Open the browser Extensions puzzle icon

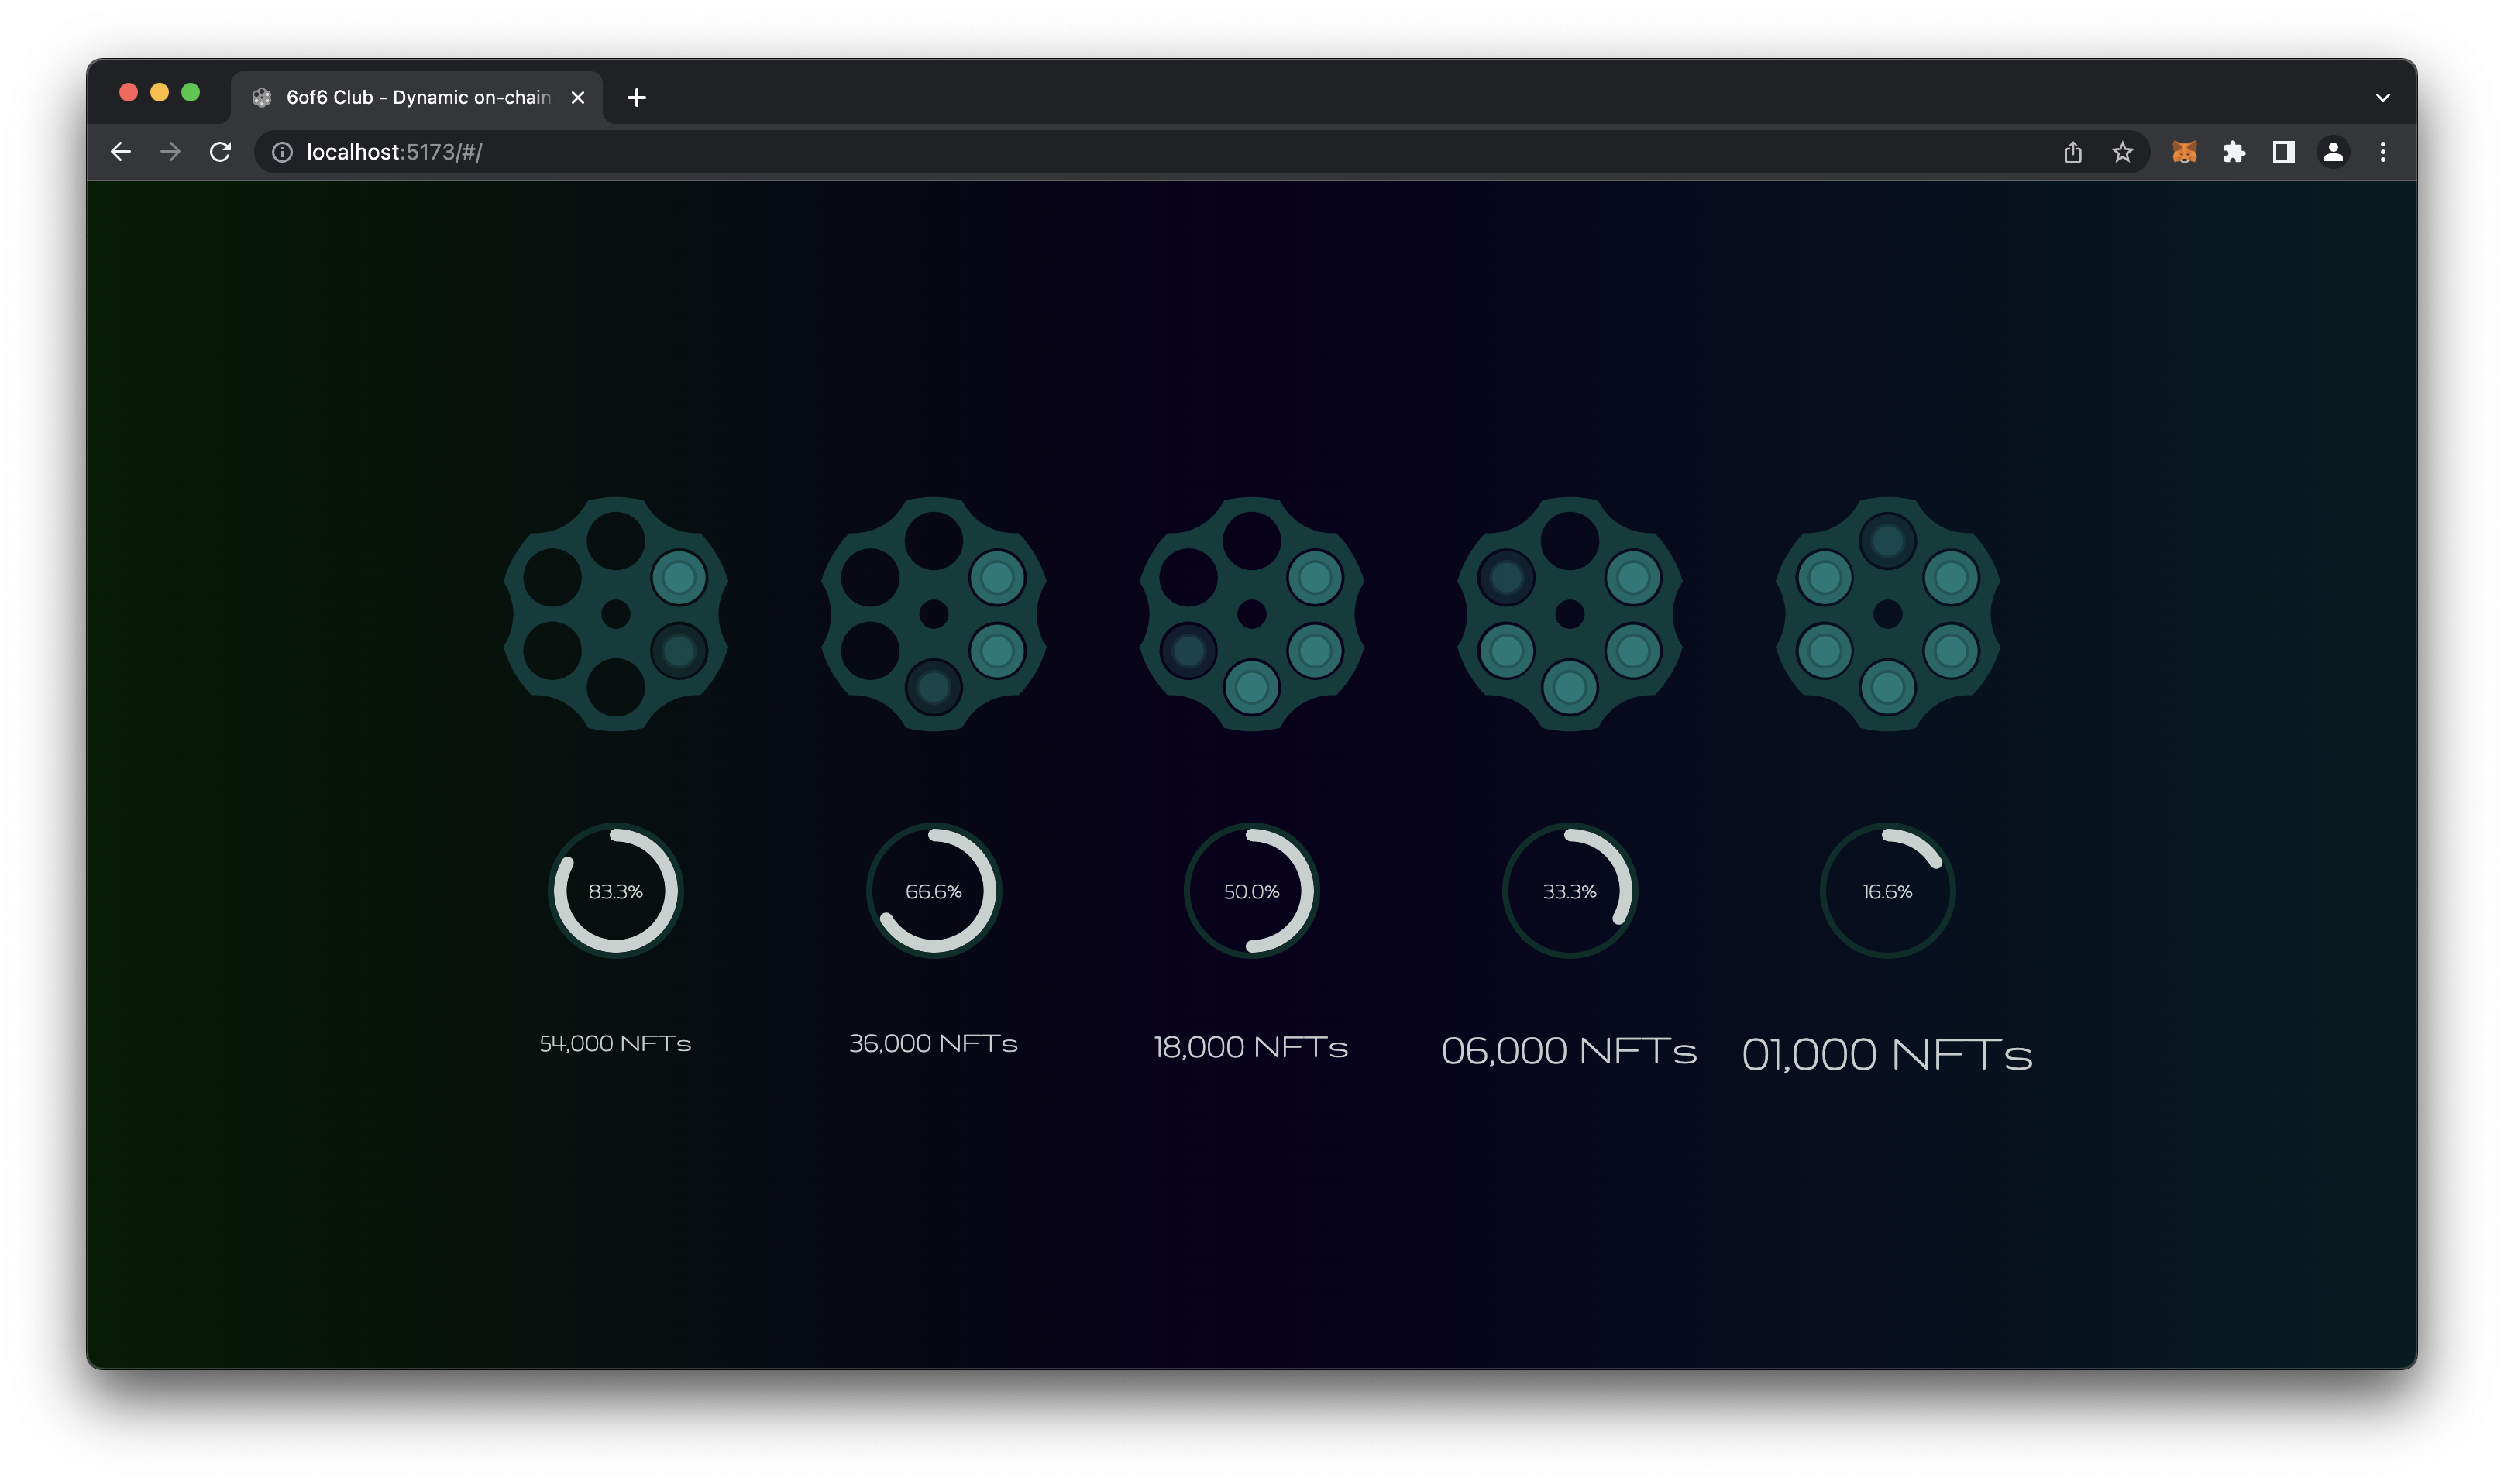(2234, 152)
